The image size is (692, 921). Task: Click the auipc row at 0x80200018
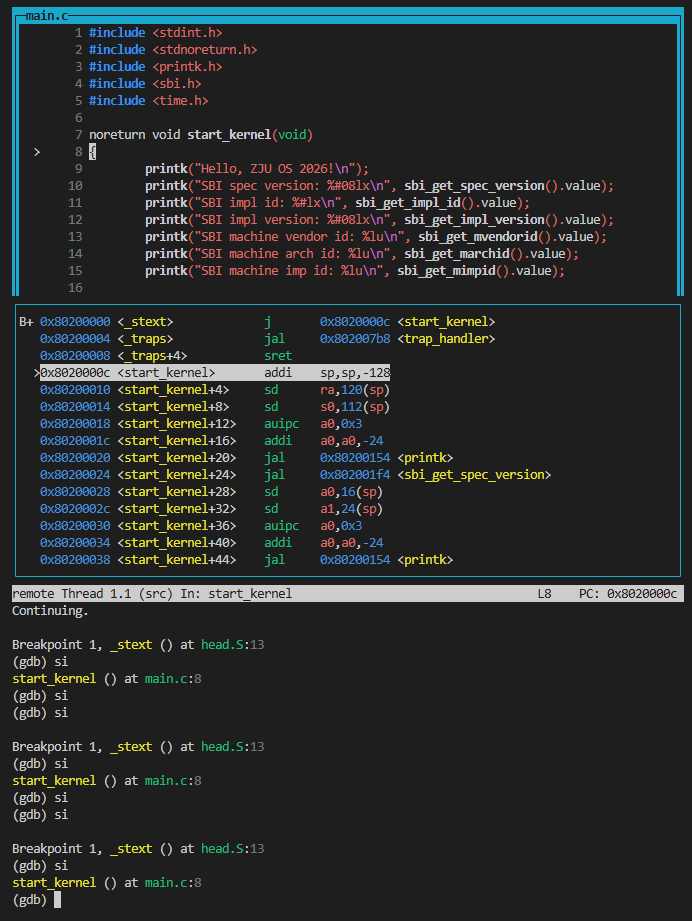coord(201,424)
